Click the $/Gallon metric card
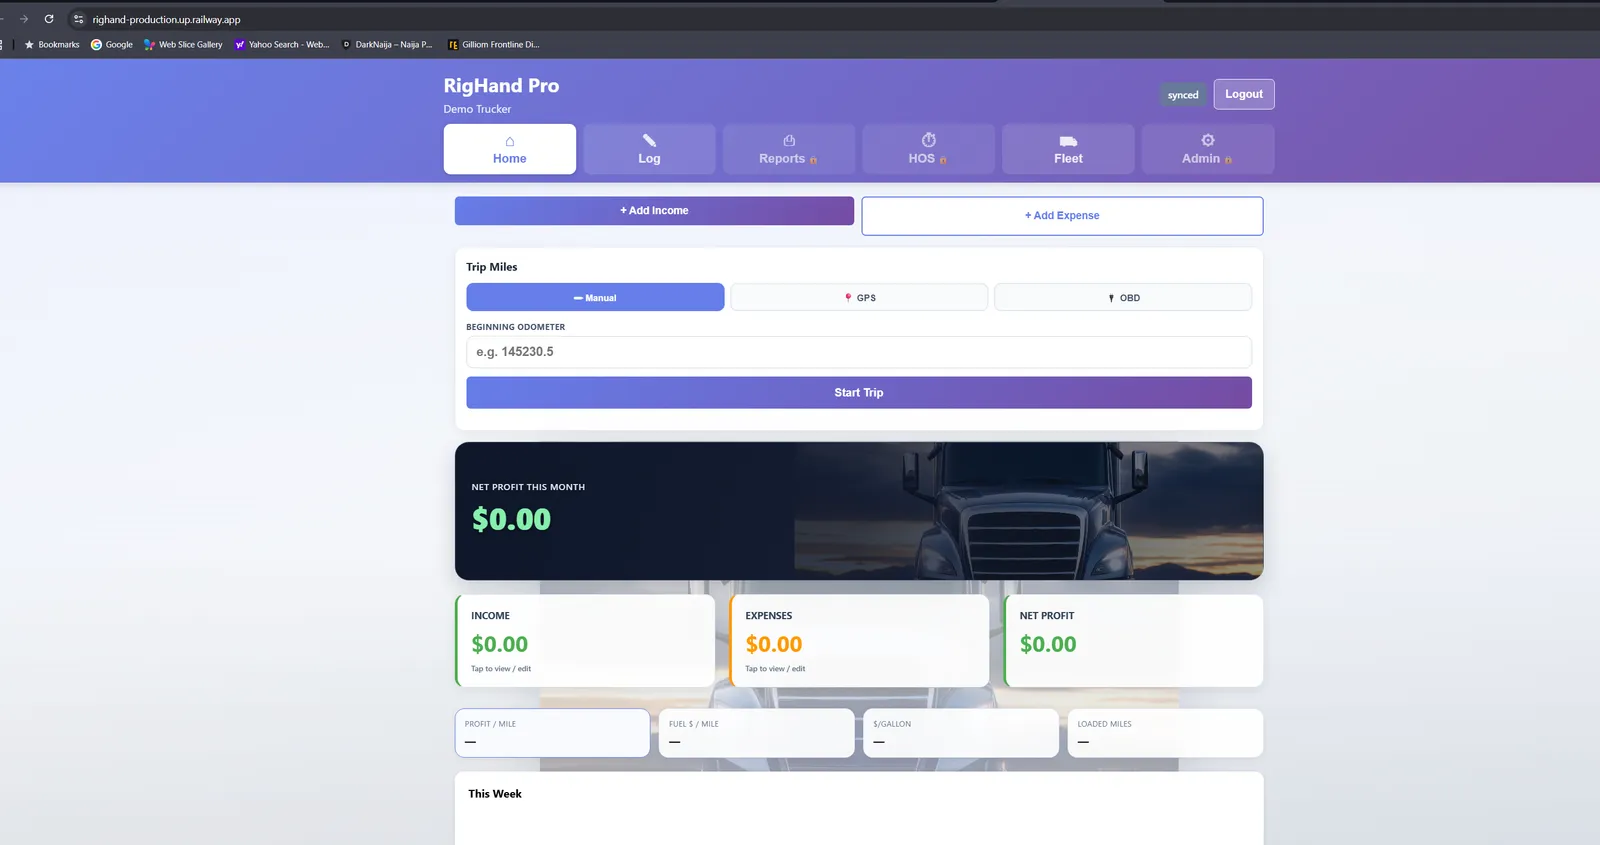1600x845 pixels. pos(961,733)
